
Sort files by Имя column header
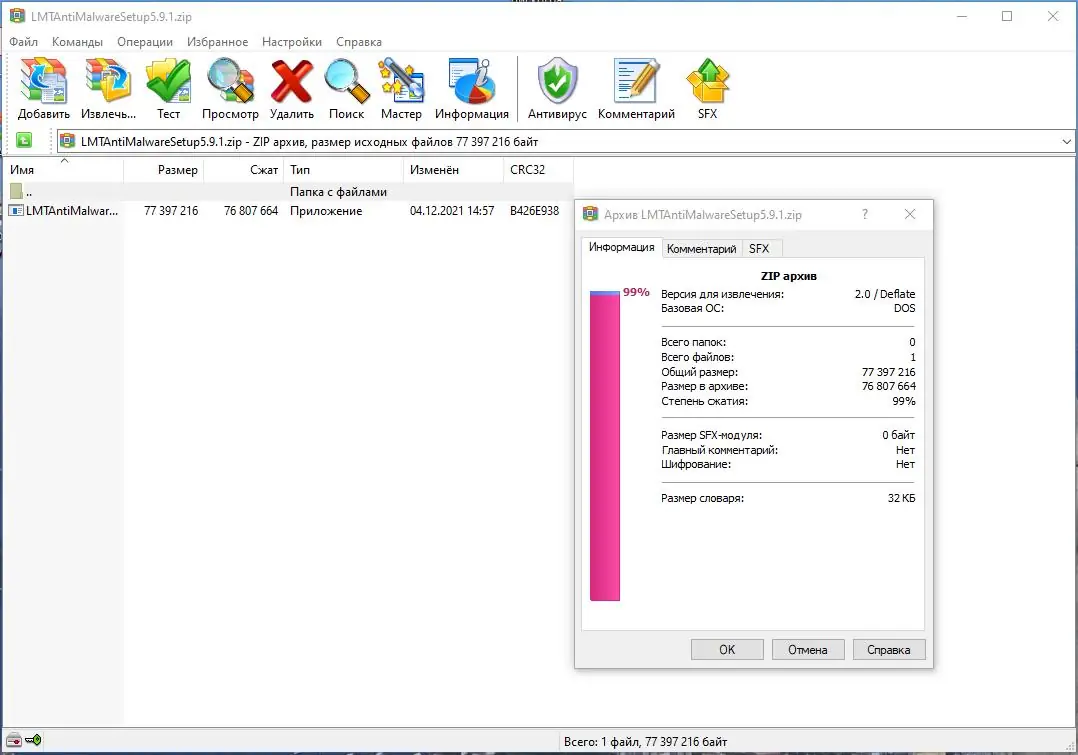63,170
